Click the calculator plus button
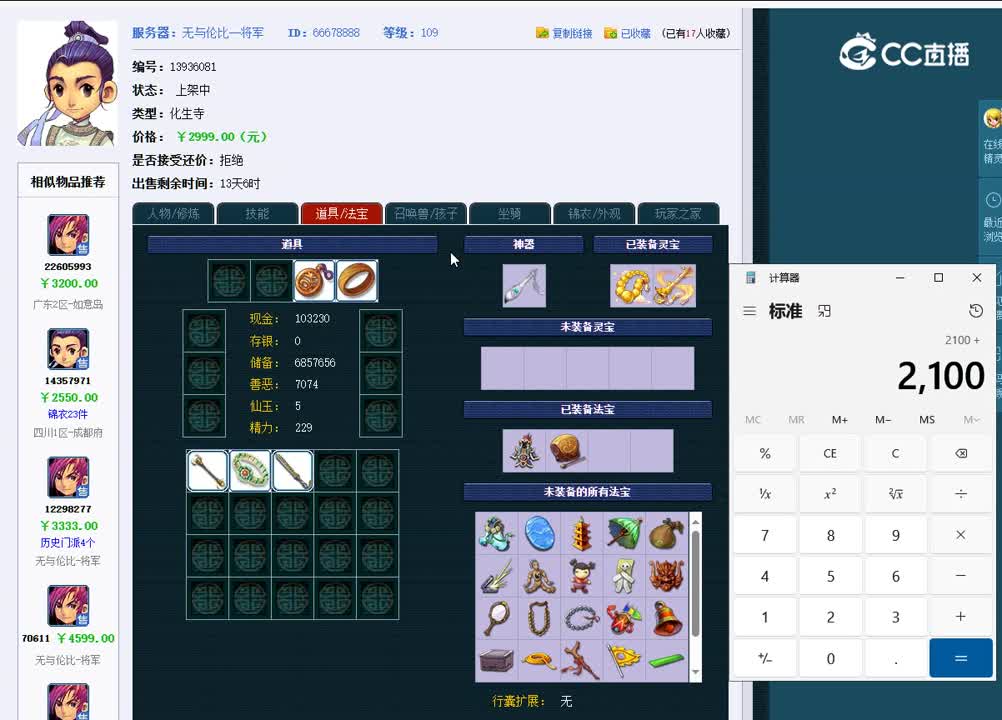This screenshot has height=720, width=1002. coord(961,617)
